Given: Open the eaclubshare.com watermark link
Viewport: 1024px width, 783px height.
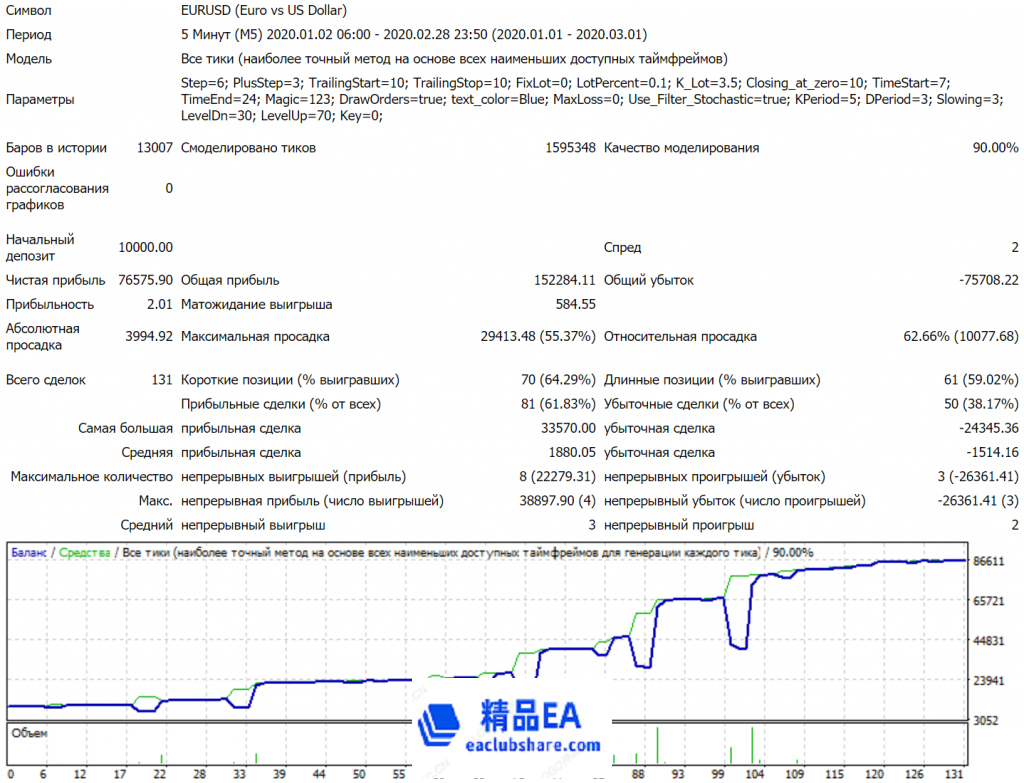Looking at the screenshot, I should point(534,745).
